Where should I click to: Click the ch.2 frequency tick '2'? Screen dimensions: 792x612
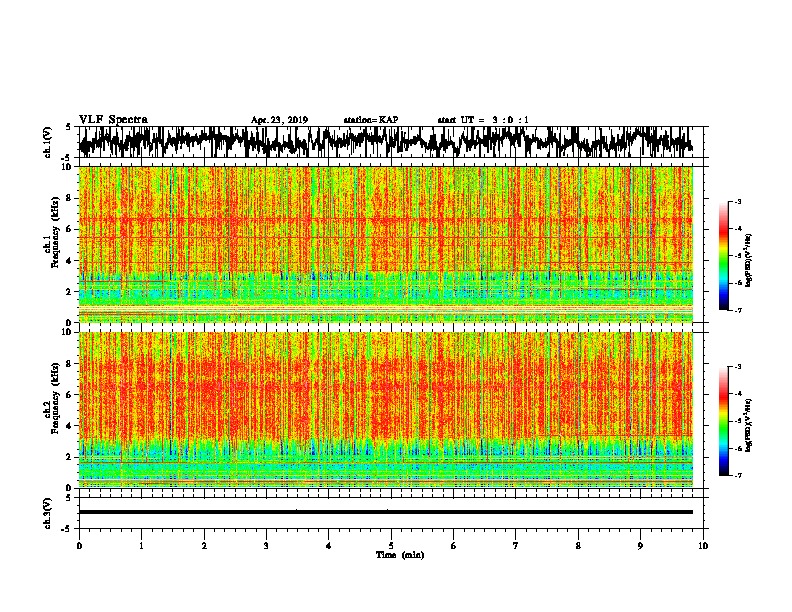(x=71, y=457)
